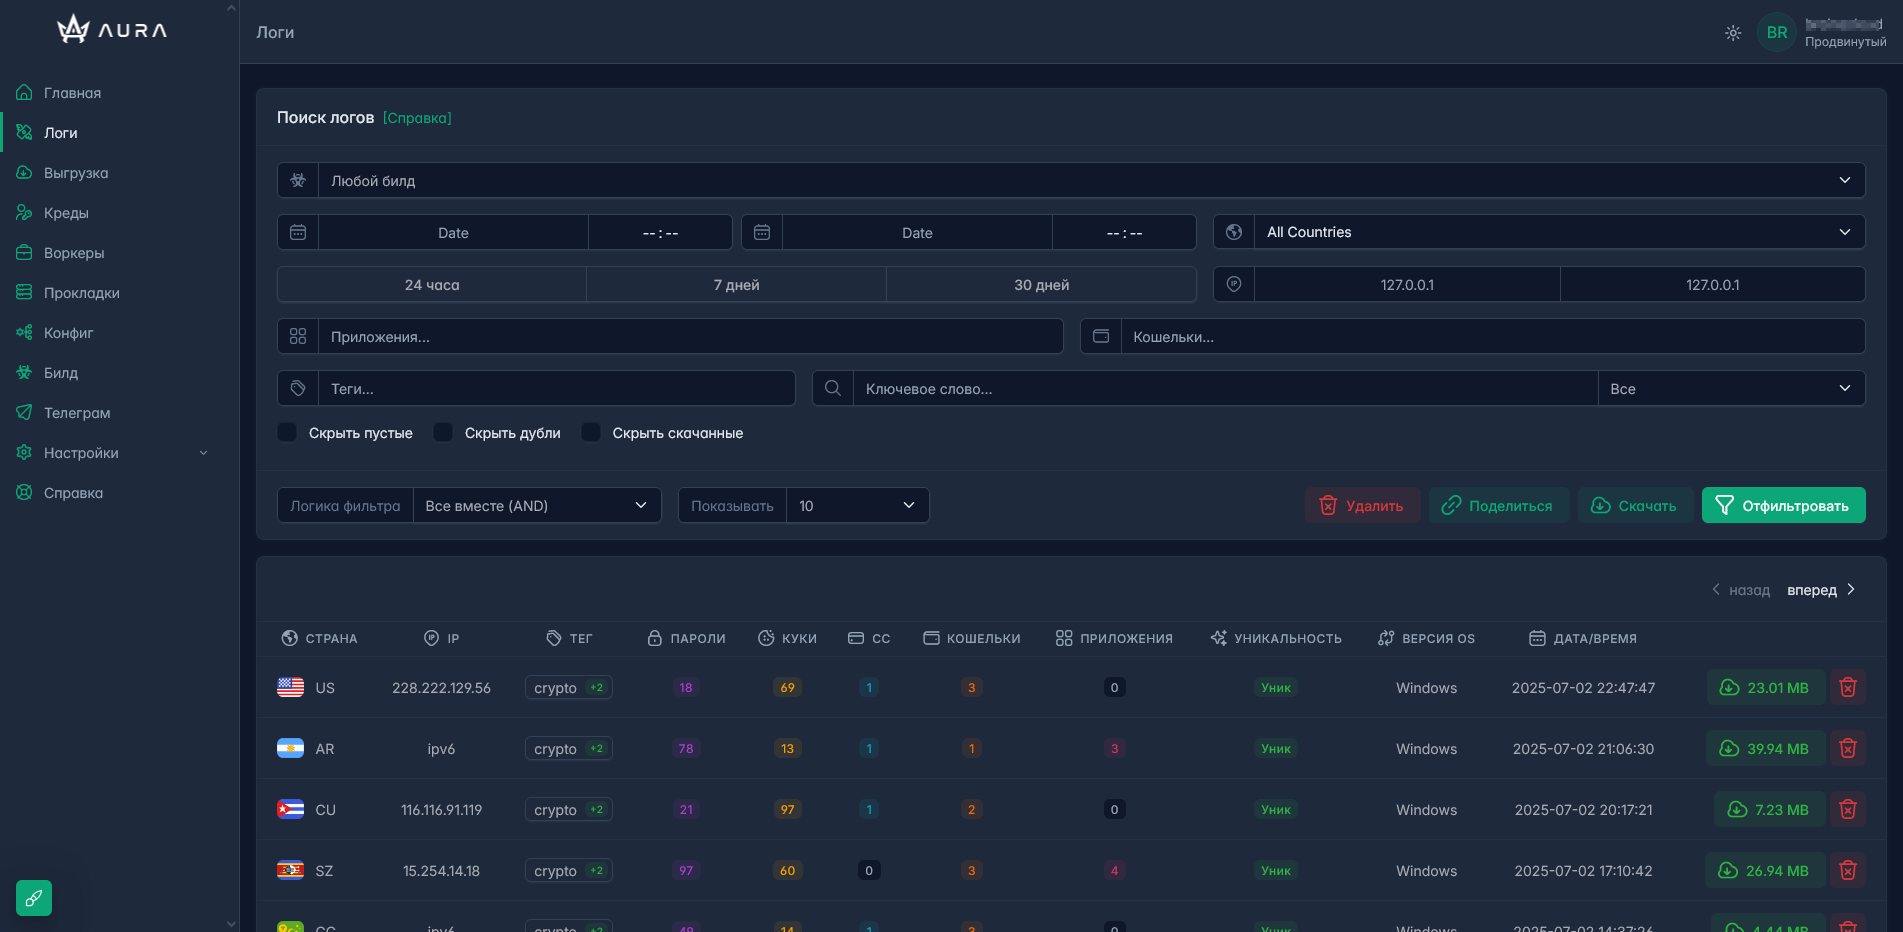Click the green floating icon at bottom-left
1903x932 pixels.
click(34, 898)
